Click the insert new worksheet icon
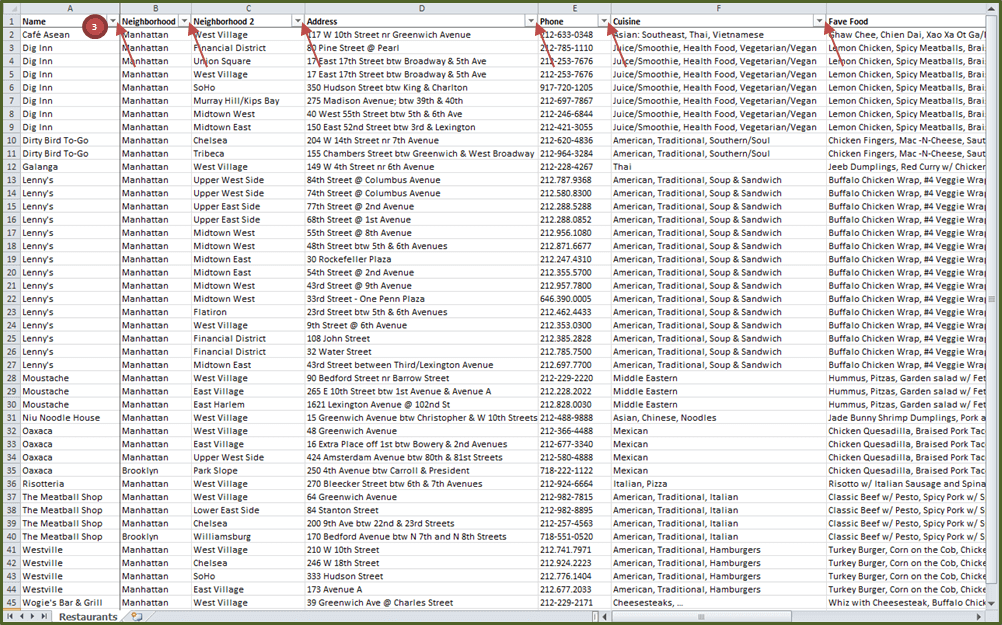 (136, 617)
